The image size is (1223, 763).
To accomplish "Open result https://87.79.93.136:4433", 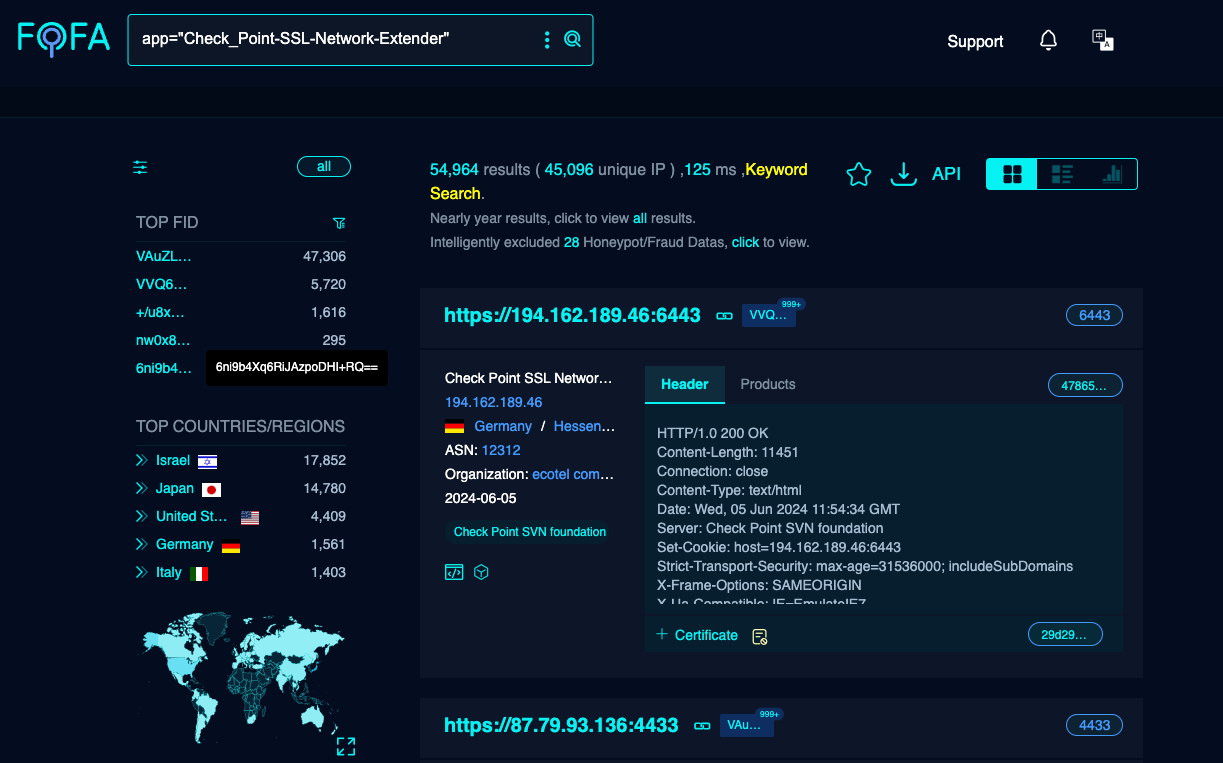I will point(561,725).
